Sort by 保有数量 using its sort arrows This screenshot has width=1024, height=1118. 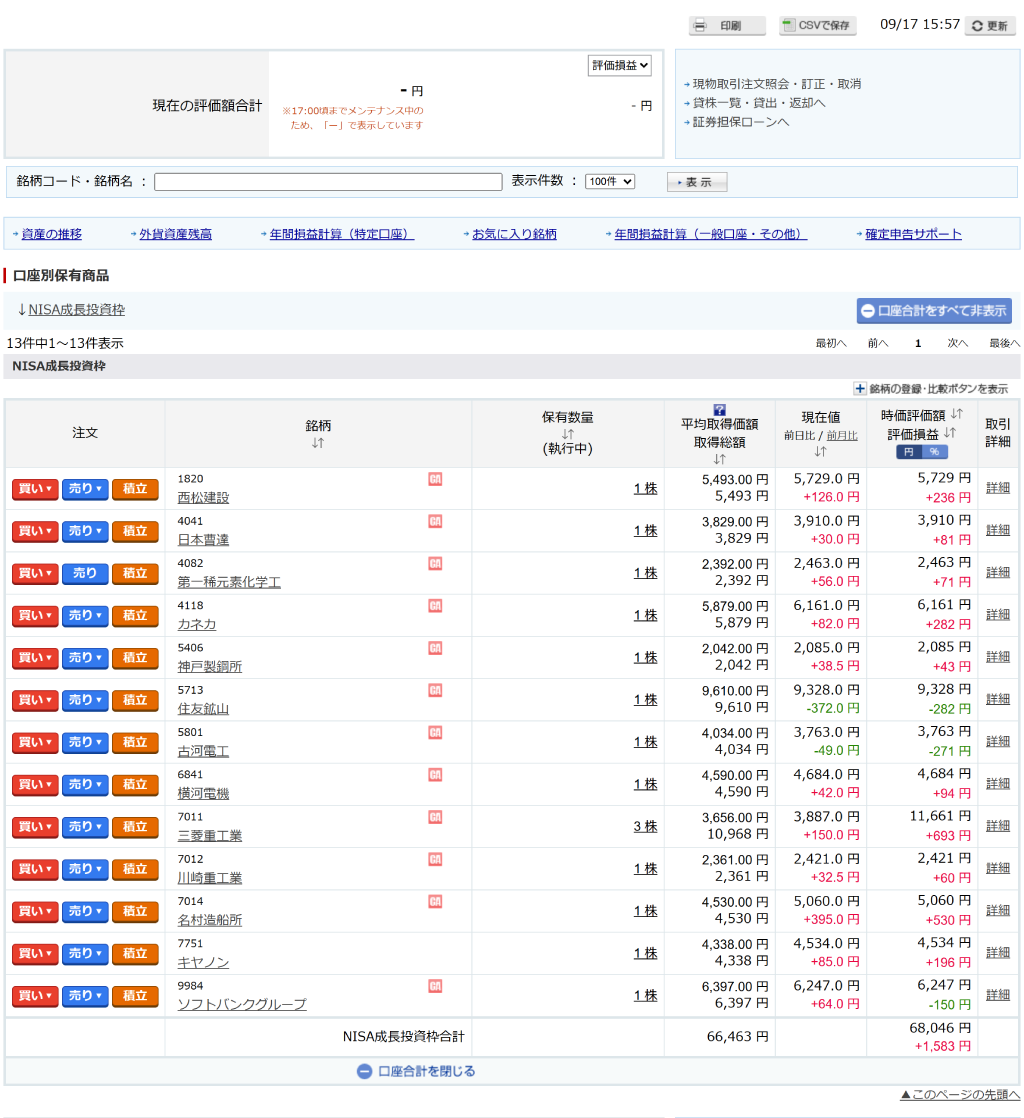568,434
